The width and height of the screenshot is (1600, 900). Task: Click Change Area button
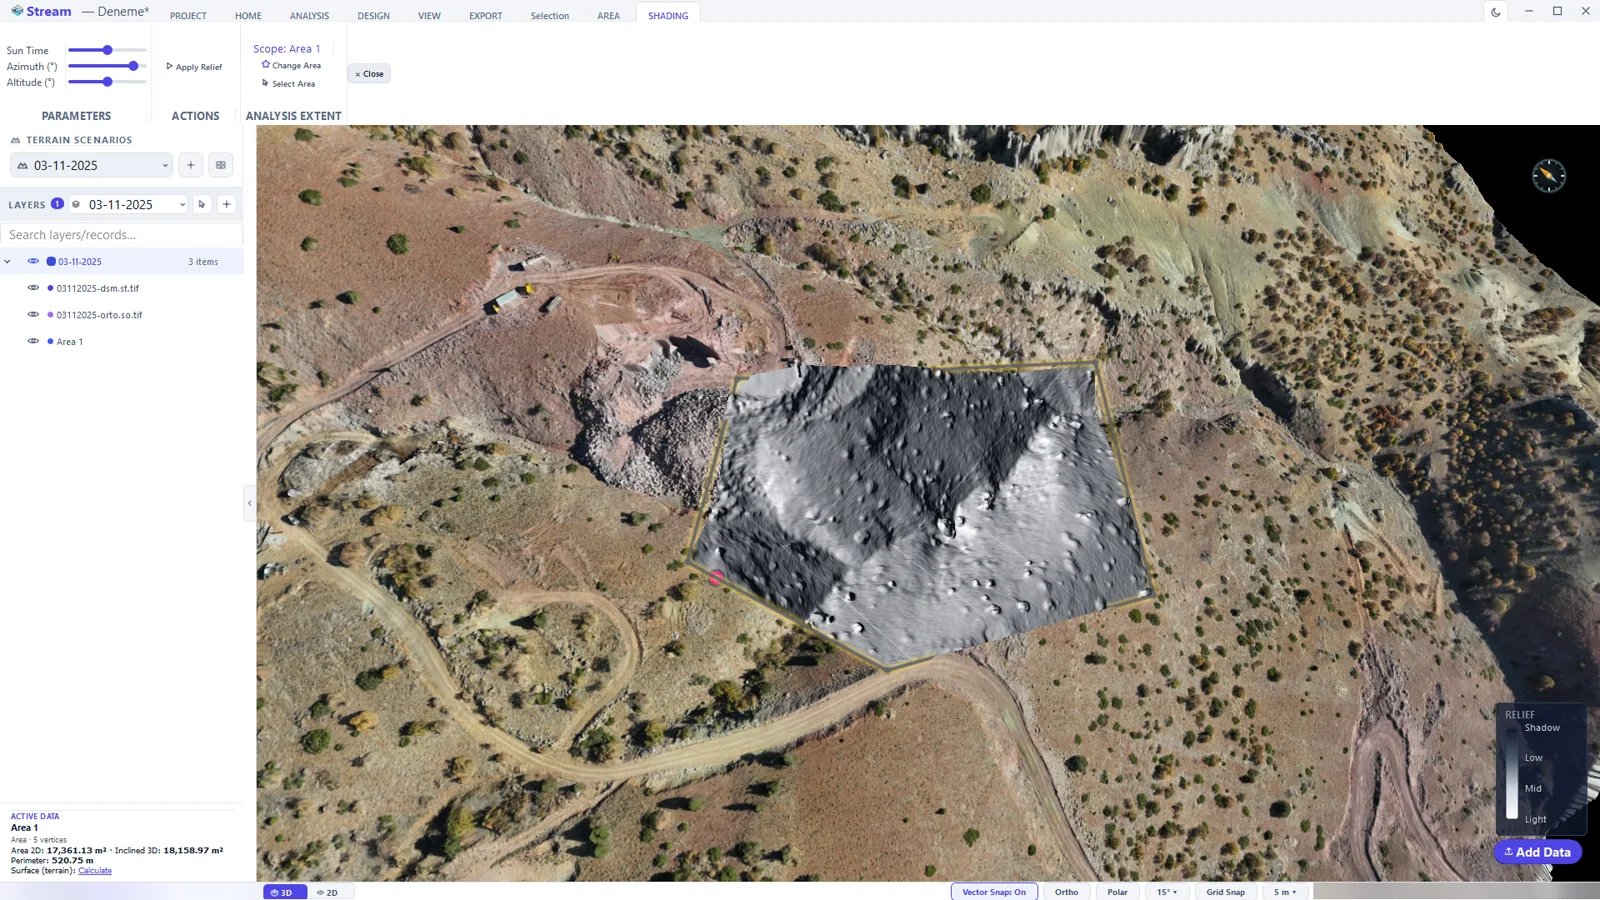point(291,65)
